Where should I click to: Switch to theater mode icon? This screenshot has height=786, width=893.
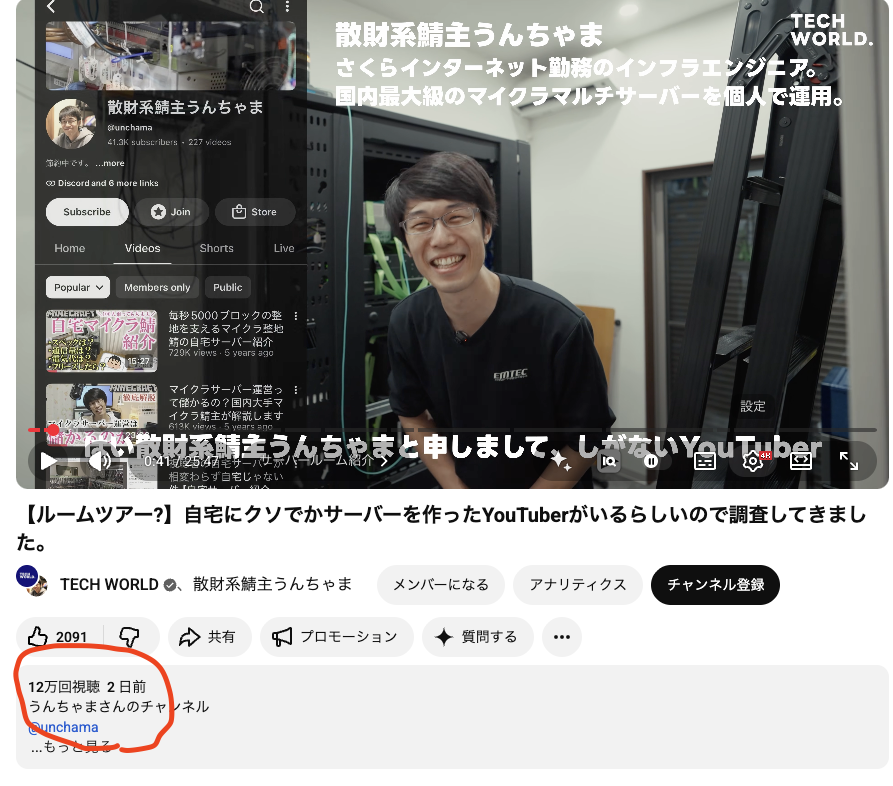pyautogui.click(x=801, y=461)
